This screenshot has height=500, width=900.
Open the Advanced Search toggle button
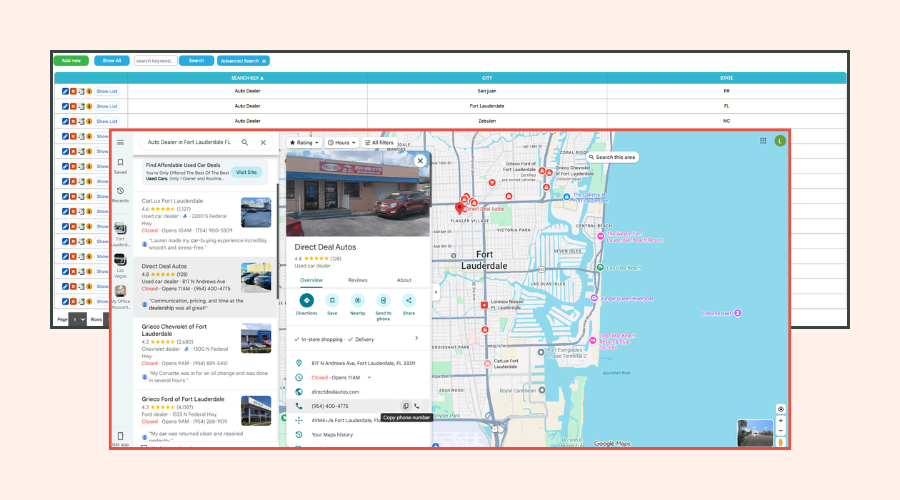(243, 61)
